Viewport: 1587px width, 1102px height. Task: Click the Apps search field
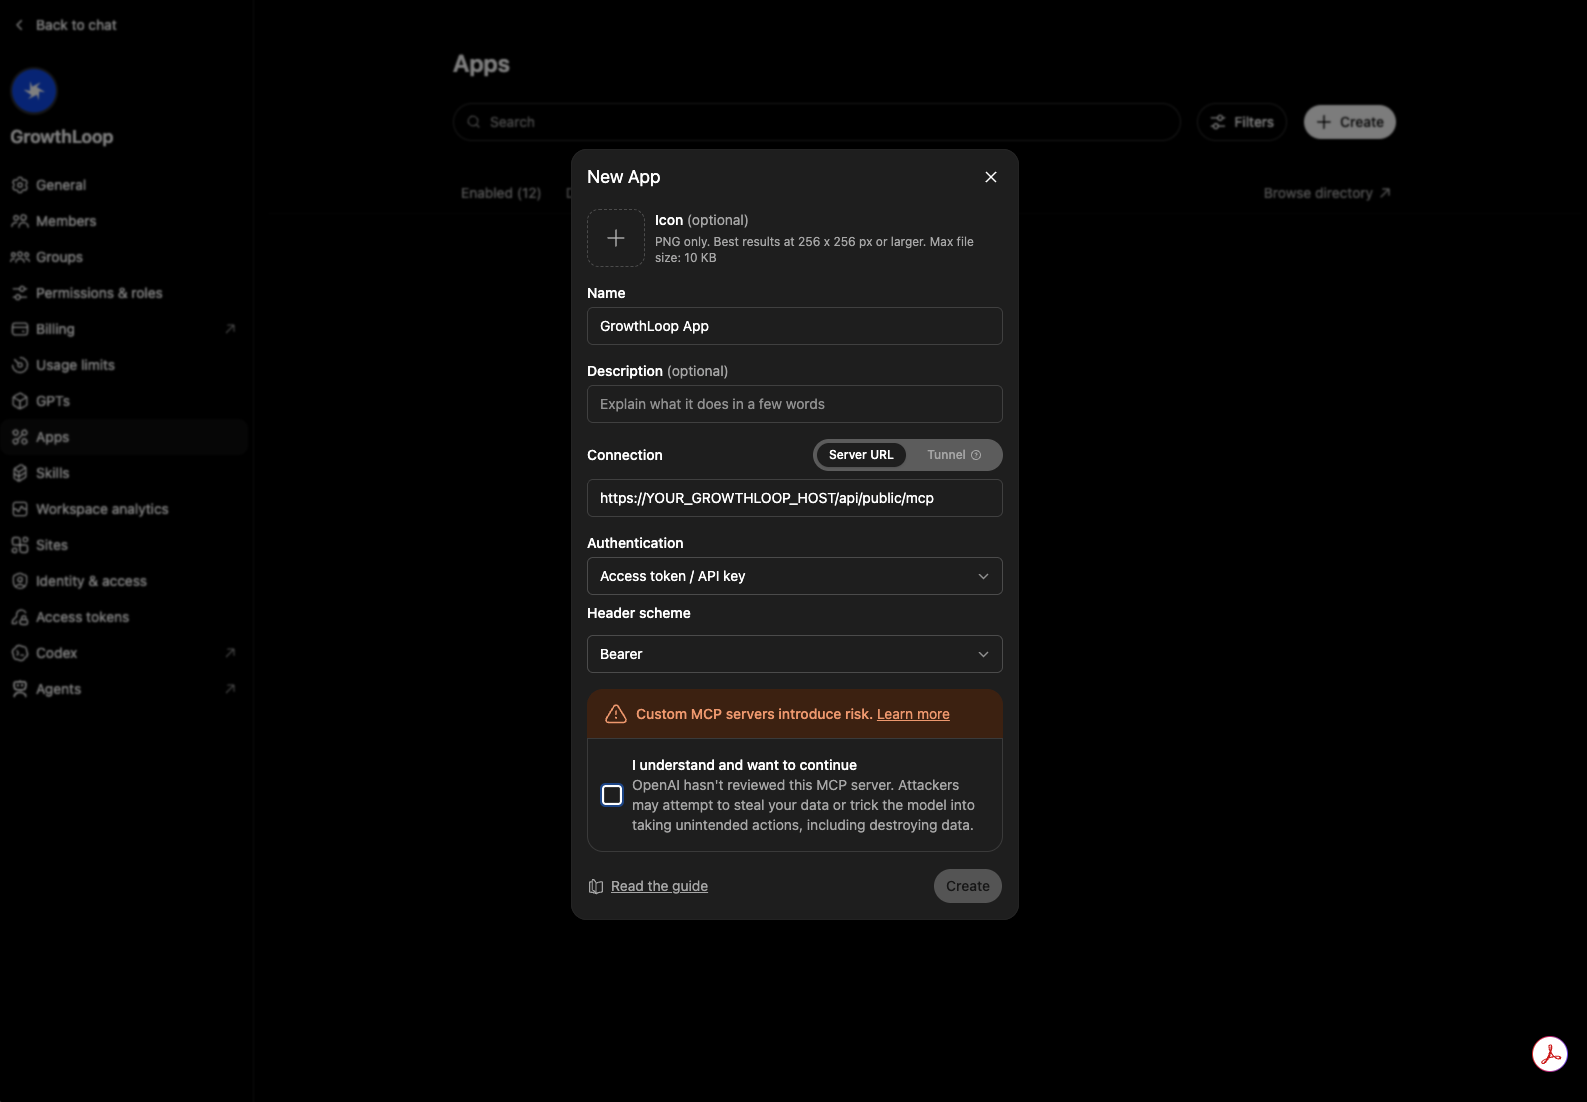click(817, 122)
